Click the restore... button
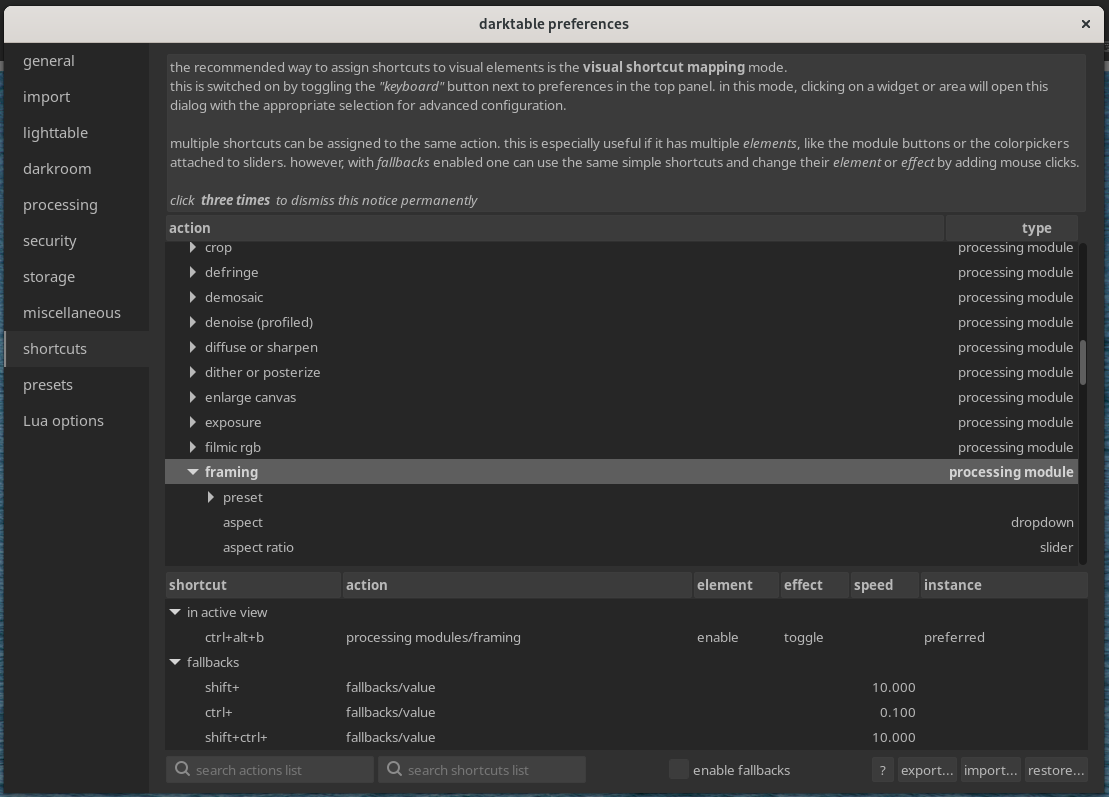1109x797 pixels. [x=1056, y=770]
